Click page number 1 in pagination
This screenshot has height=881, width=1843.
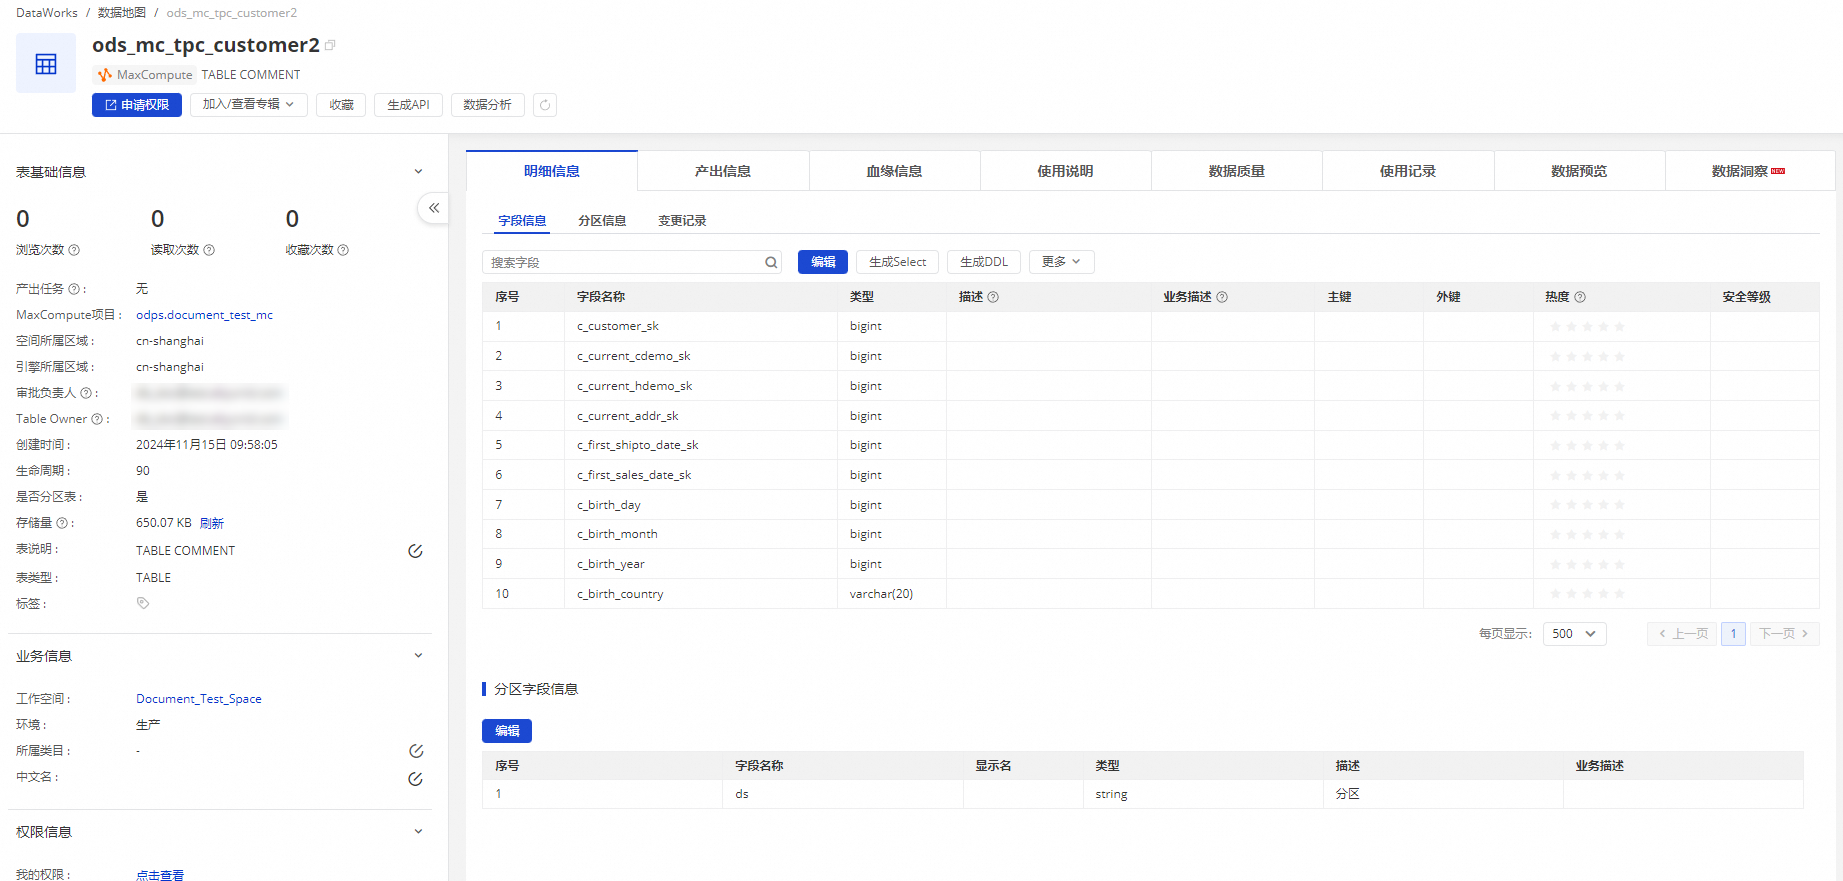[x=1733, y=634]
